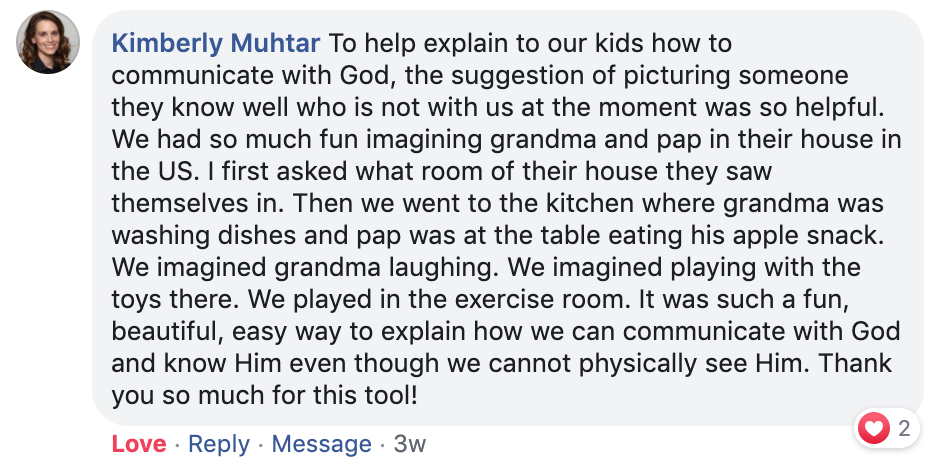Select Message below the comment

(x=321, y=444)
